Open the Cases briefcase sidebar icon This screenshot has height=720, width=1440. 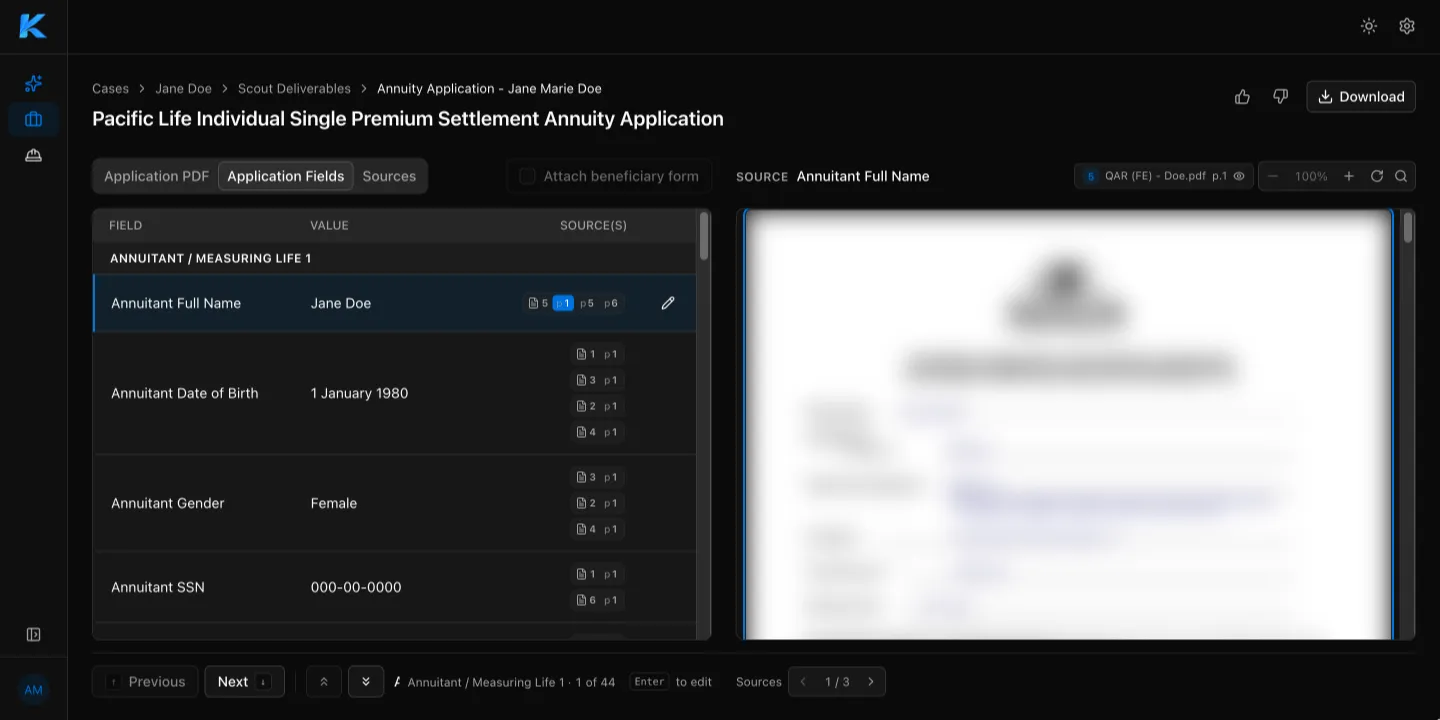33,119
